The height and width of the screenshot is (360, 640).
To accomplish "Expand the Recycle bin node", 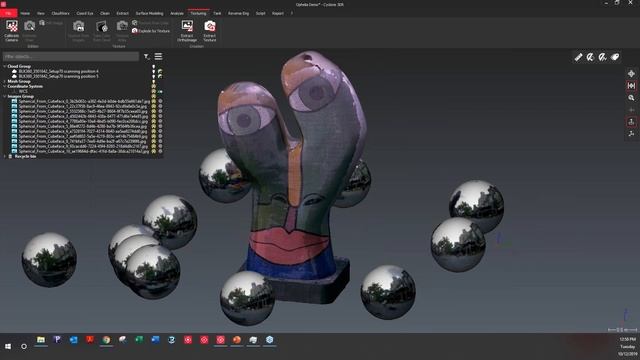I will [4, 156].
